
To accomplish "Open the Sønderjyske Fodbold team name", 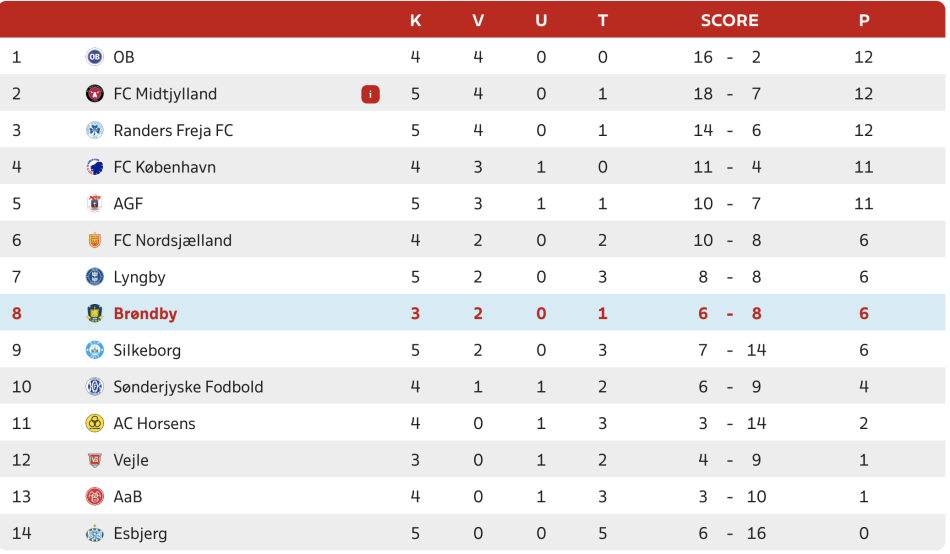I will 188,387.
